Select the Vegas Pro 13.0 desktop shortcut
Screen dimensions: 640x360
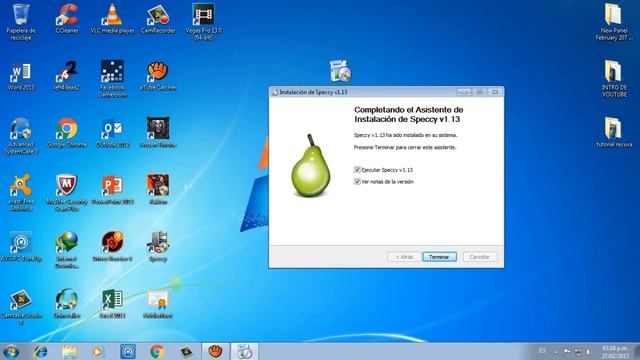pos(204,22)
